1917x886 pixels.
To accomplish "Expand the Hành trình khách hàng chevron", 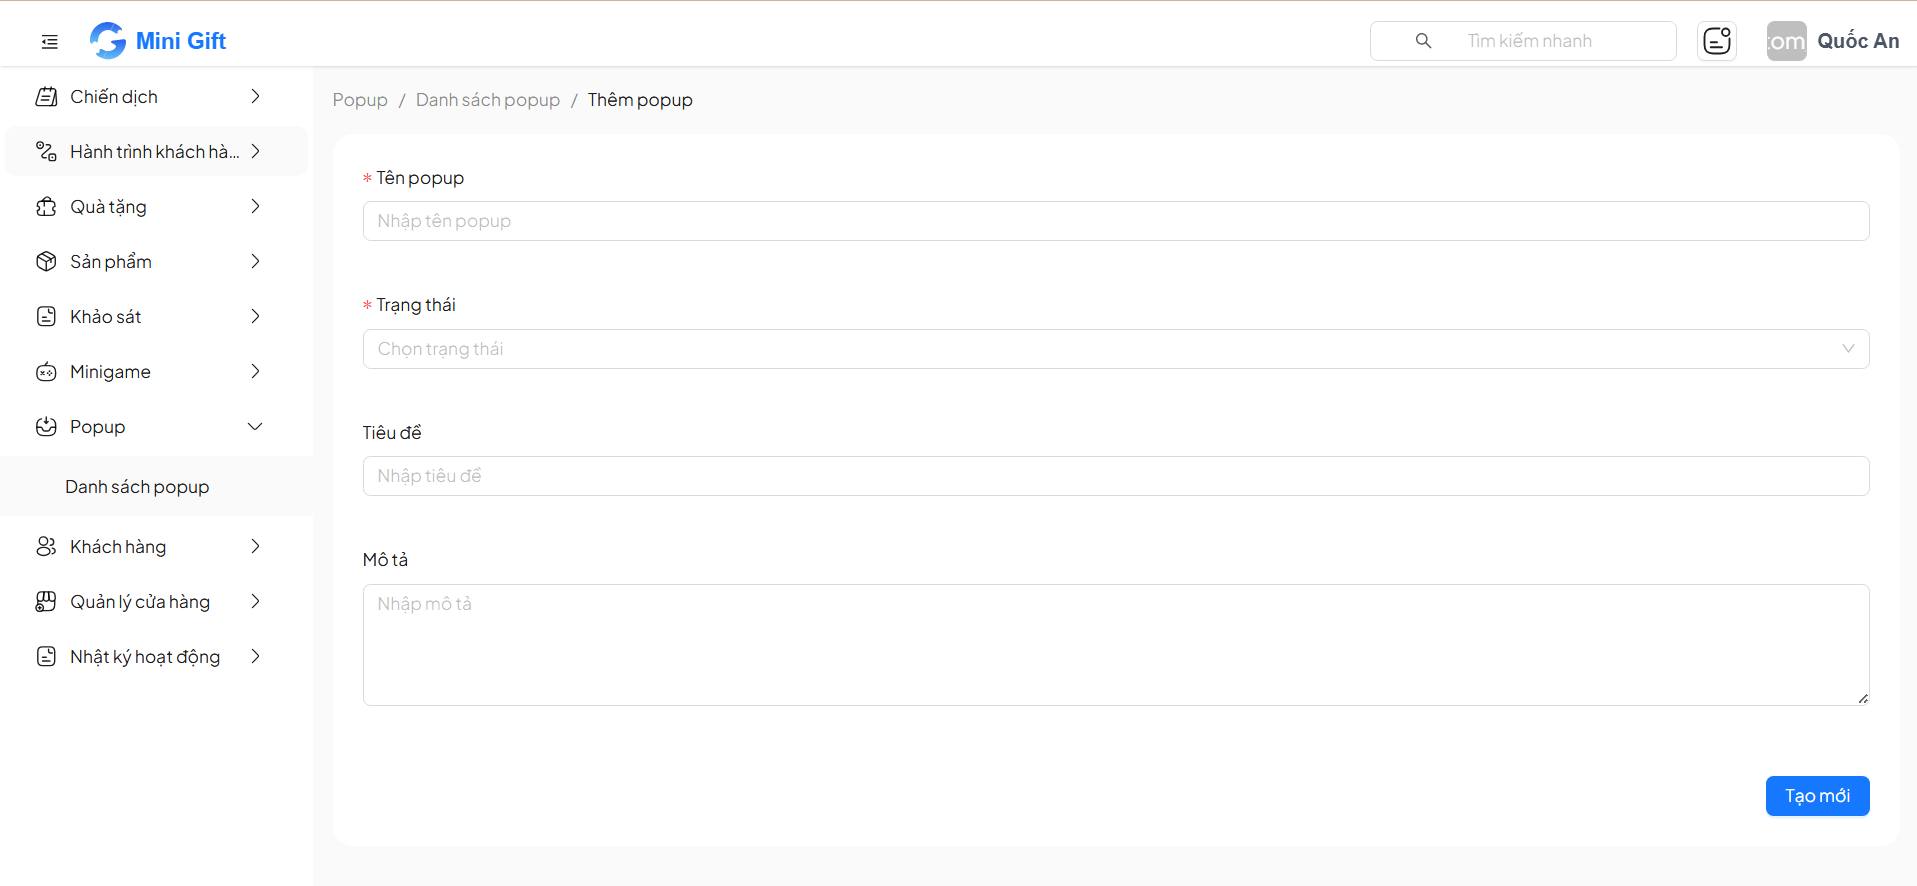I will 255,152.
